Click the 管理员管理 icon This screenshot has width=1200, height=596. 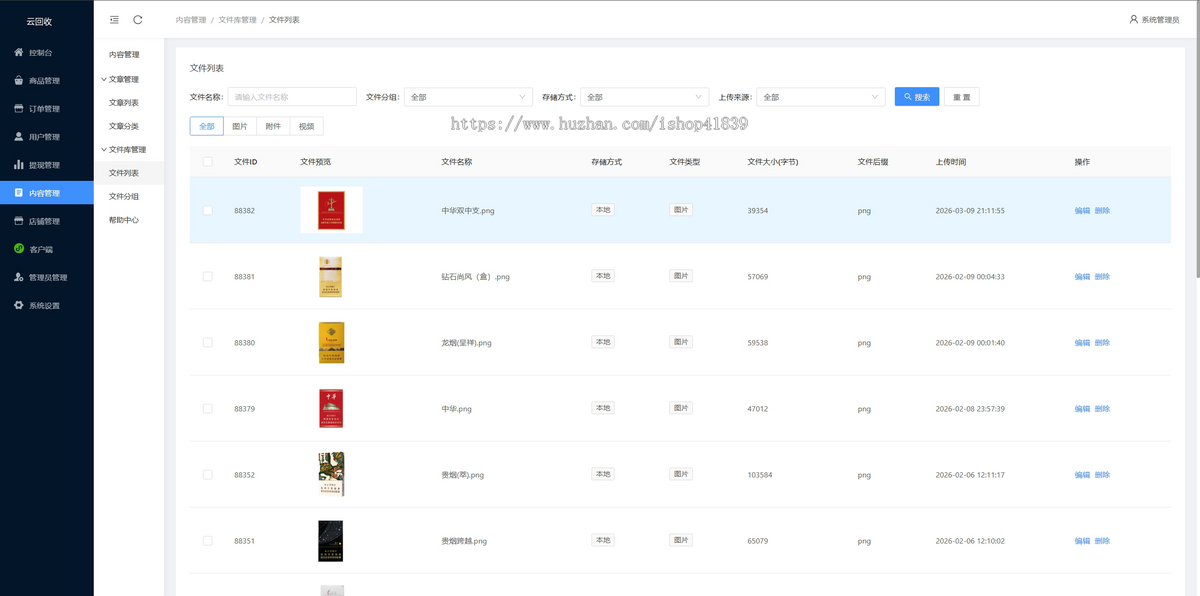(19, 277)
